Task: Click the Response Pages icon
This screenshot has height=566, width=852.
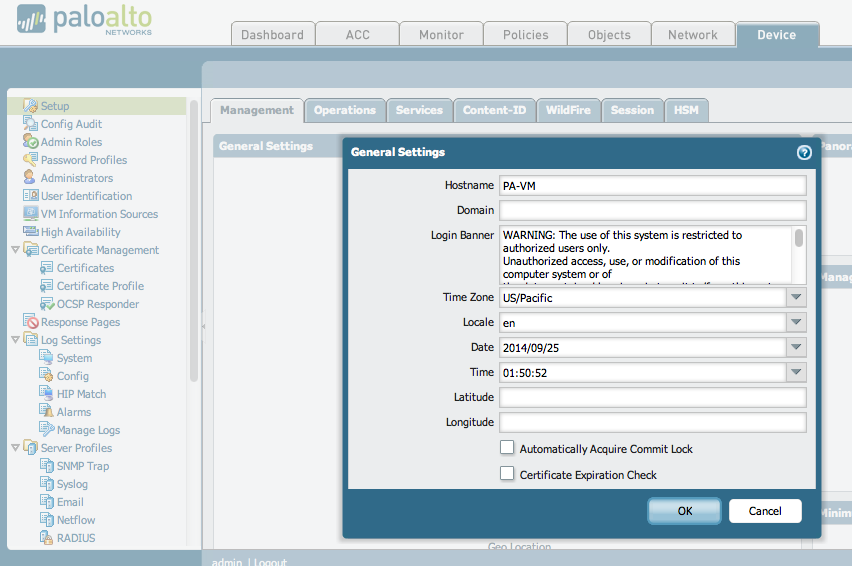Action: [x=30, y=322]
